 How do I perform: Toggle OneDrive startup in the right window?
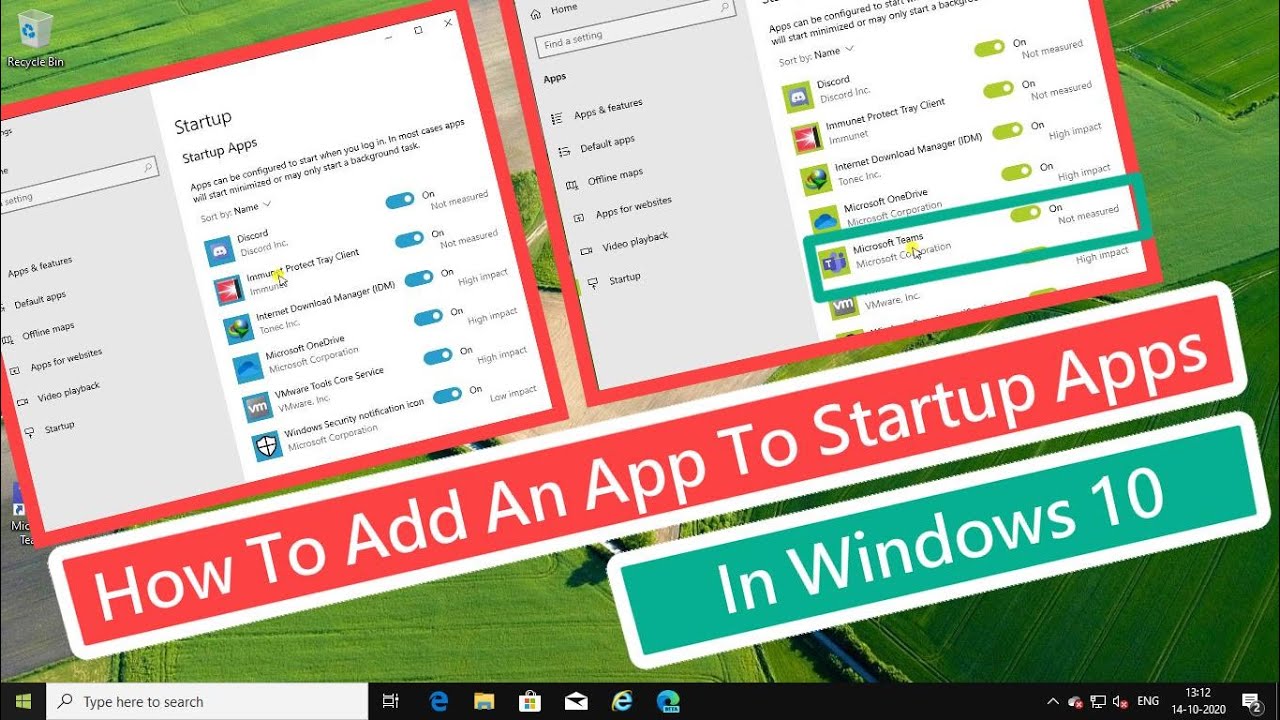(x=1017, y=171)
